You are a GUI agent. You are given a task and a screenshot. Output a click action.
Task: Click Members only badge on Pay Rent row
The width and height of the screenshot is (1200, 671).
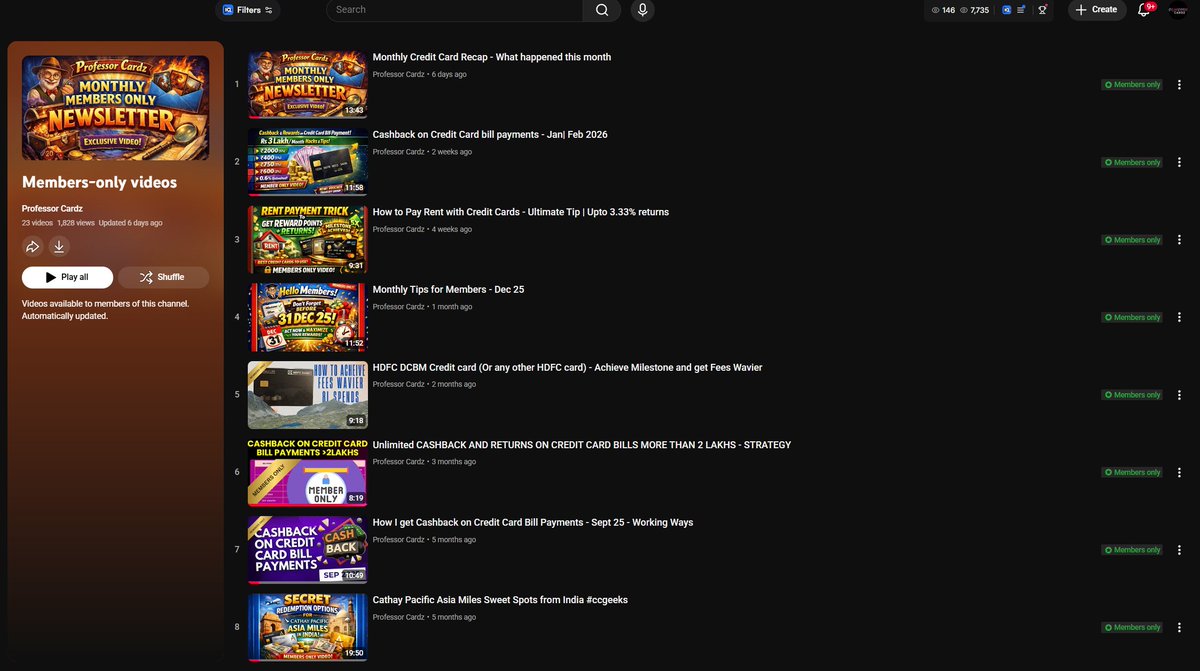point(1133,240)
